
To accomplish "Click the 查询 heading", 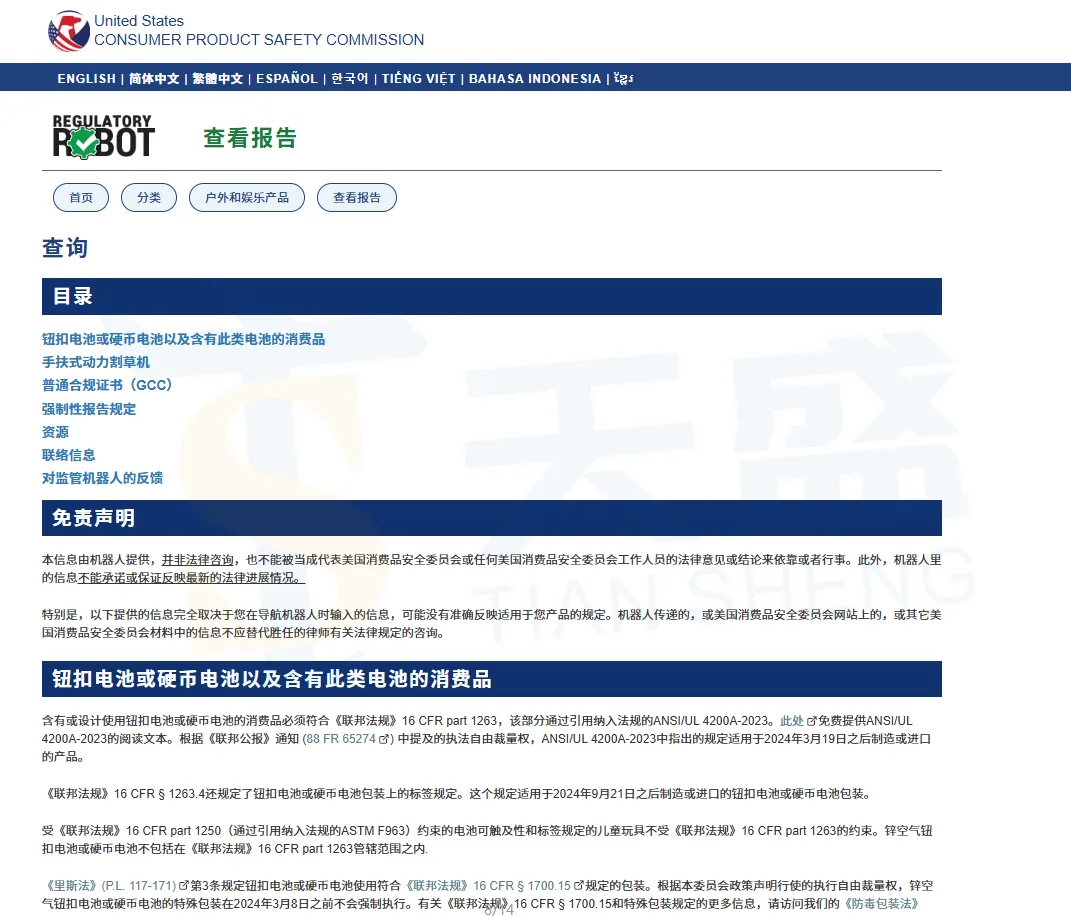I will 65,247.
